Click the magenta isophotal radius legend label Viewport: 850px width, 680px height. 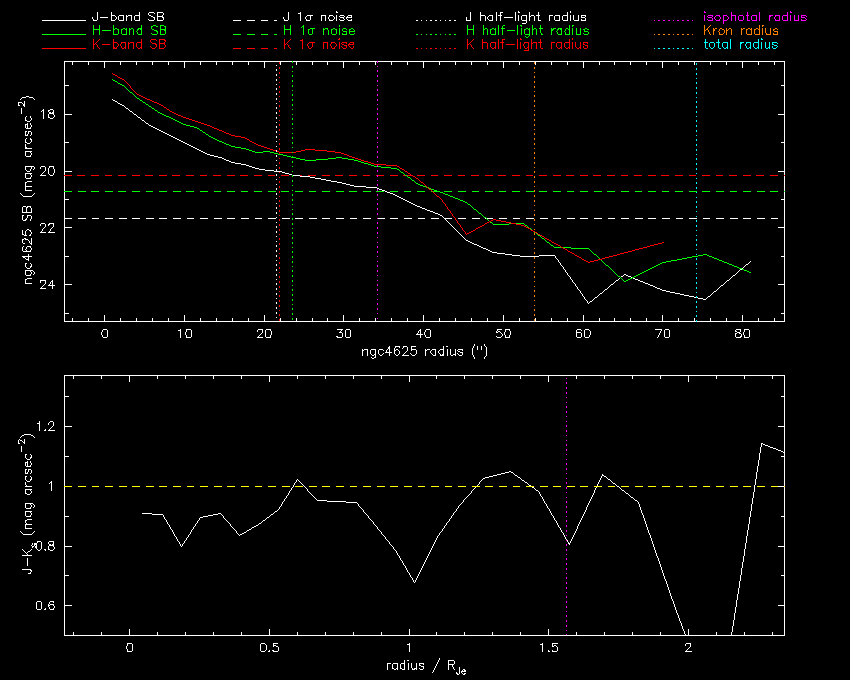tap(755, 19)
